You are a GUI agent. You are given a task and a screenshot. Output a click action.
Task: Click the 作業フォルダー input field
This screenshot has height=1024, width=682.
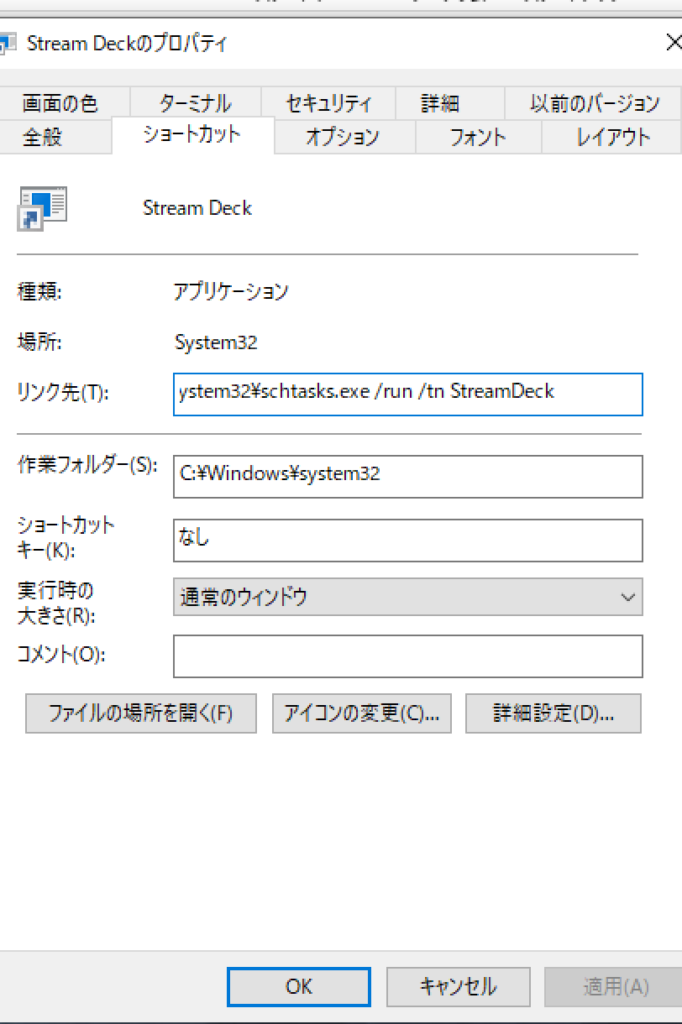[408, 476]
